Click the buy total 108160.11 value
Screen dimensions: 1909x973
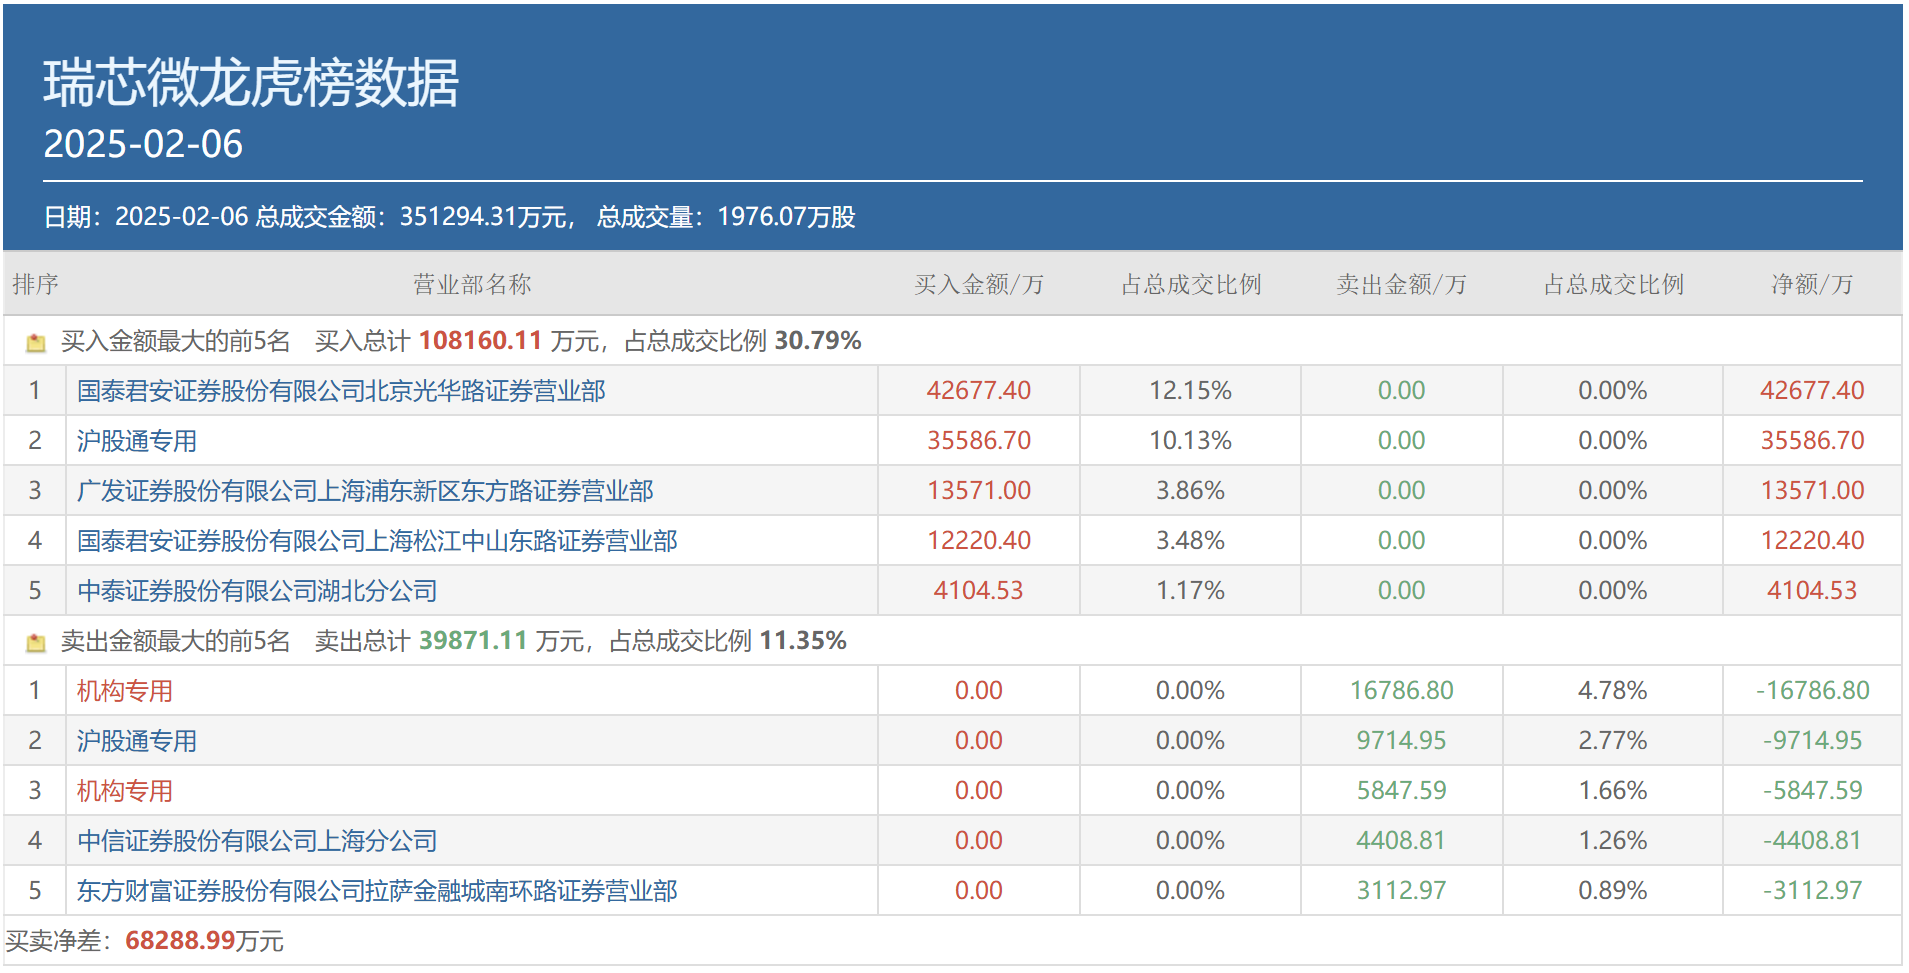pyautogui.click(x=480, y=341)
